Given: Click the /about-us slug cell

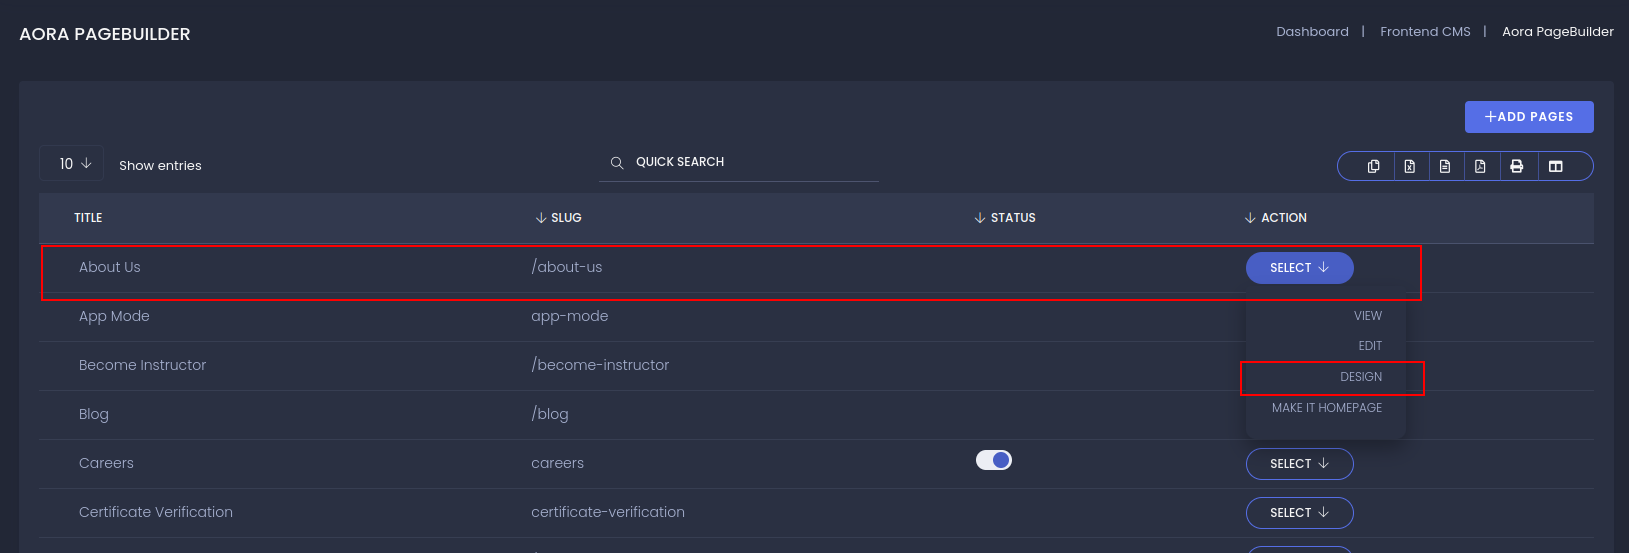Looking at the screenshot, I should (x=567, y=267).
